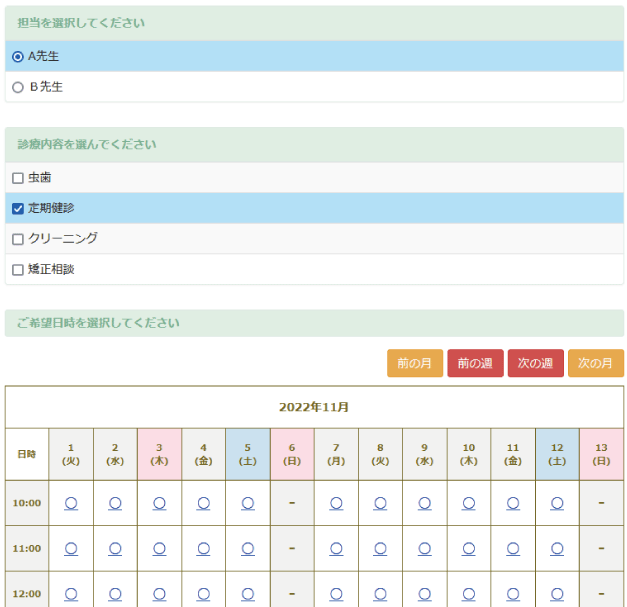
Task: Uncheck the 定期健診 checkbox
Action: tap(18, 209)
